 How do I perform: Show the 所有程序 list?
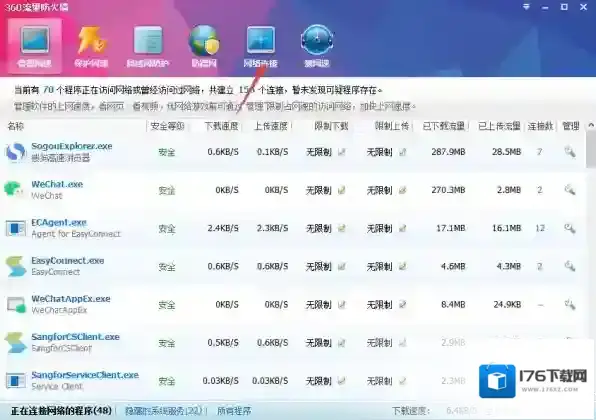click(234, 411)
